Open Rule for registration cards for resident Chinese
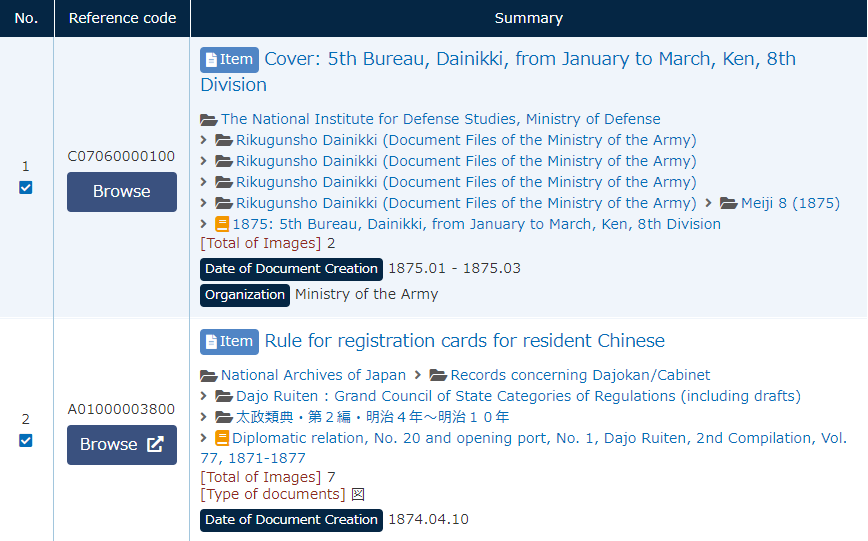 point(464,341)
